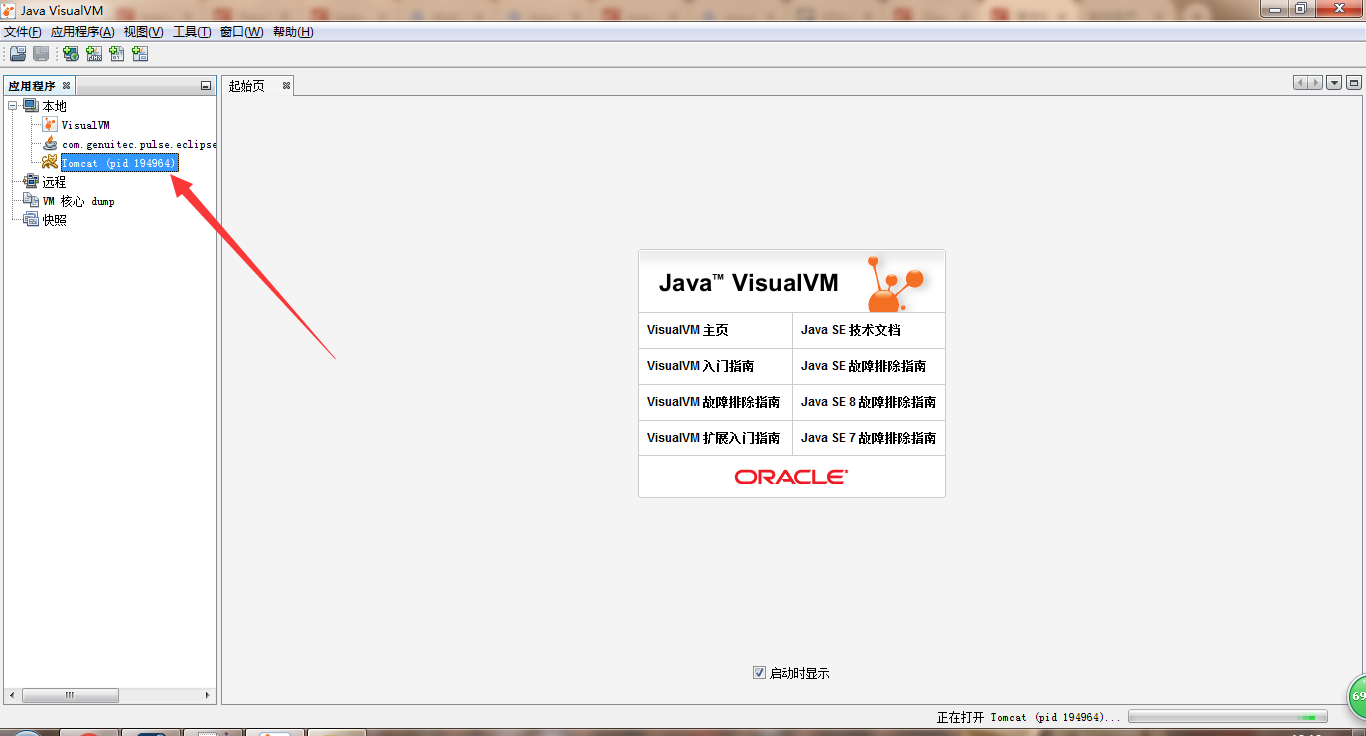Open the document list dropdown arrow
The width and height of the screenshot is (1366, 736).
click(x=1333, y=82)
